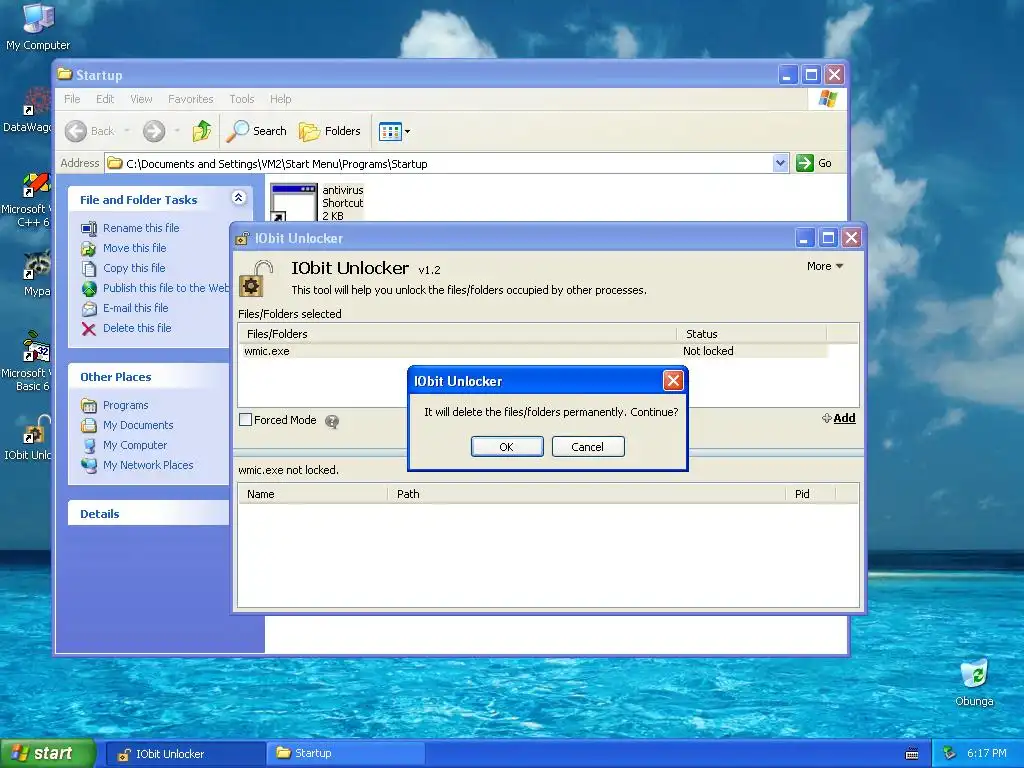
Task: Open View menu in Startup window
Action: click(141, 99)
